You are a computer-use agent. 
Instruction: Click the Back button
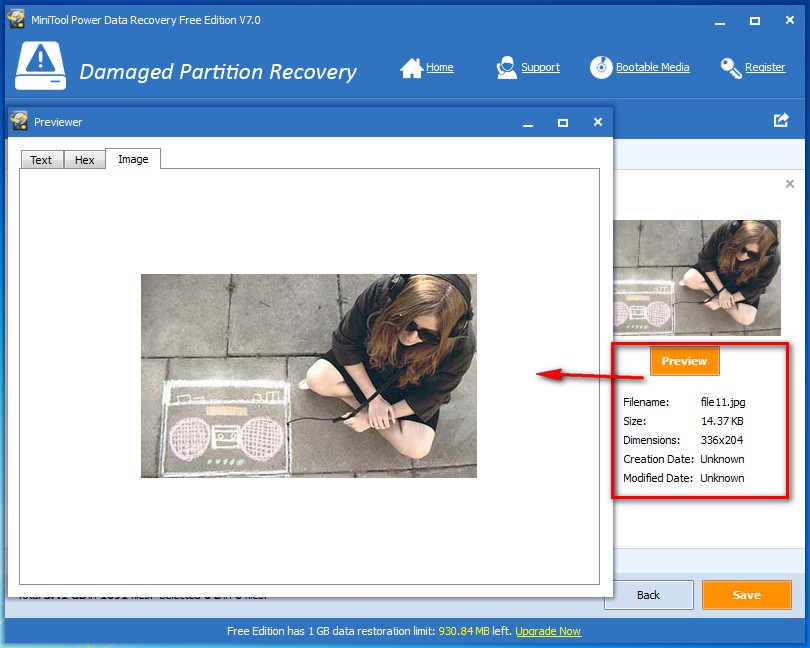tap(648, 595)
